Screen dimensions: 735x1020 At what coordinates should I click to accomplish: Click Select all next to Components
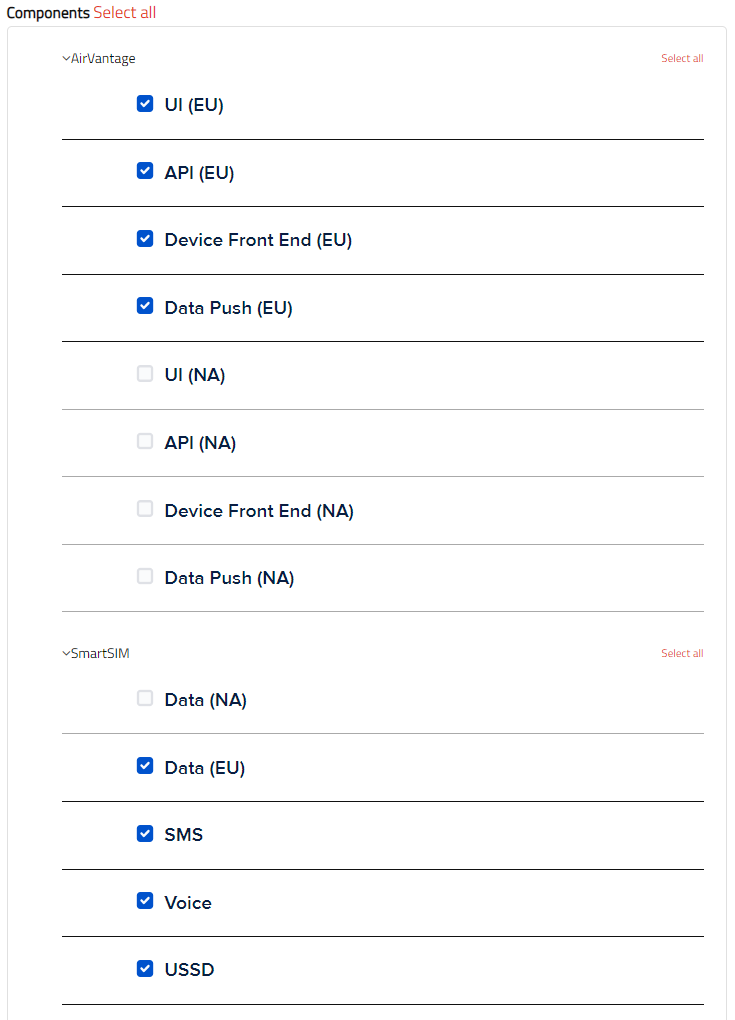[x=125, y=13]
